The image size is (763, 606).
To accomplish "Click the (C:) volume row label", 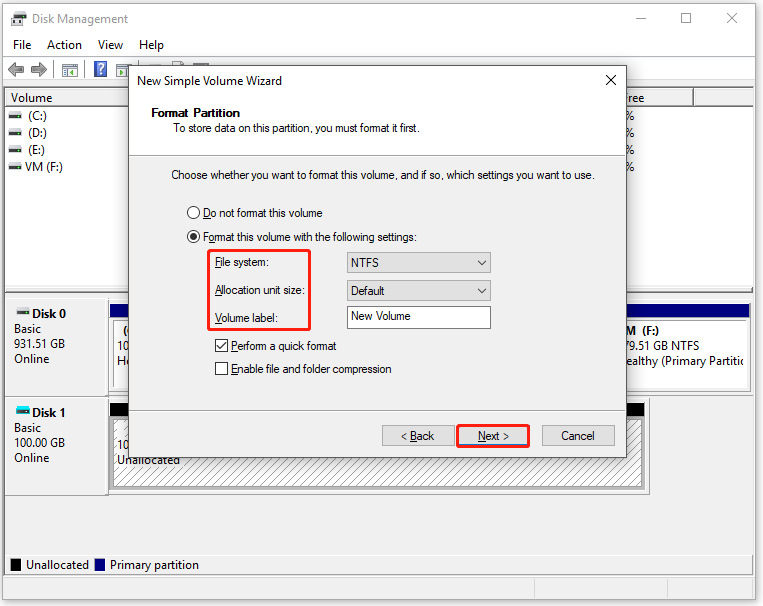I will [x=37, y=116].
